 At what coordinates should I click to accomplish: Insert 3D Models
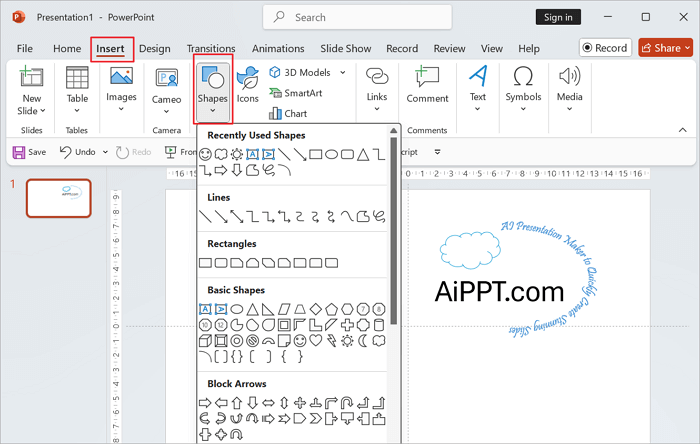[x=301, y=72]
